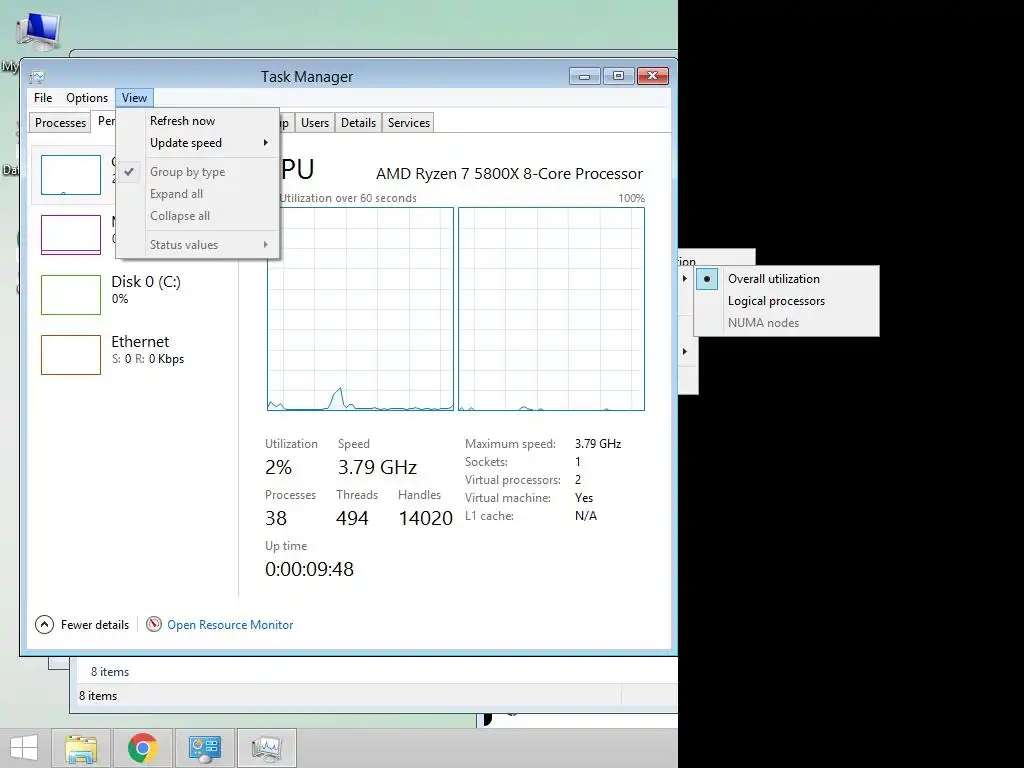1024x768 pixels.
Task: Close the Task Manager window
Action: click(x=652, y=76)
